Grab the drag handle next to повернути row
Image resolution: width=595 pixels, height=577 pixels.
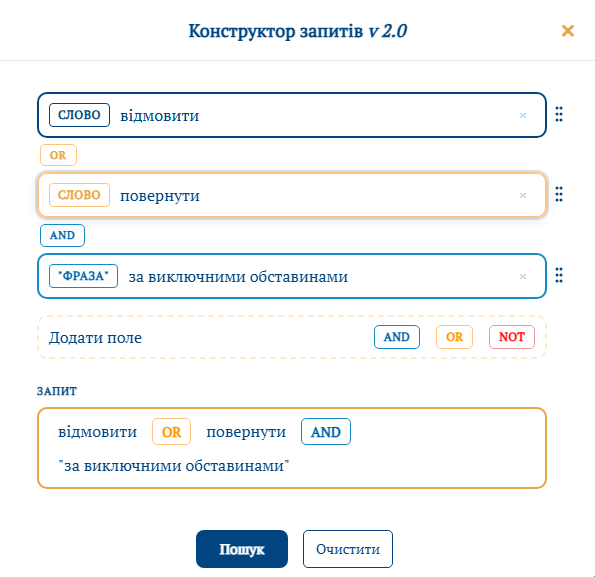pos(559,194)
